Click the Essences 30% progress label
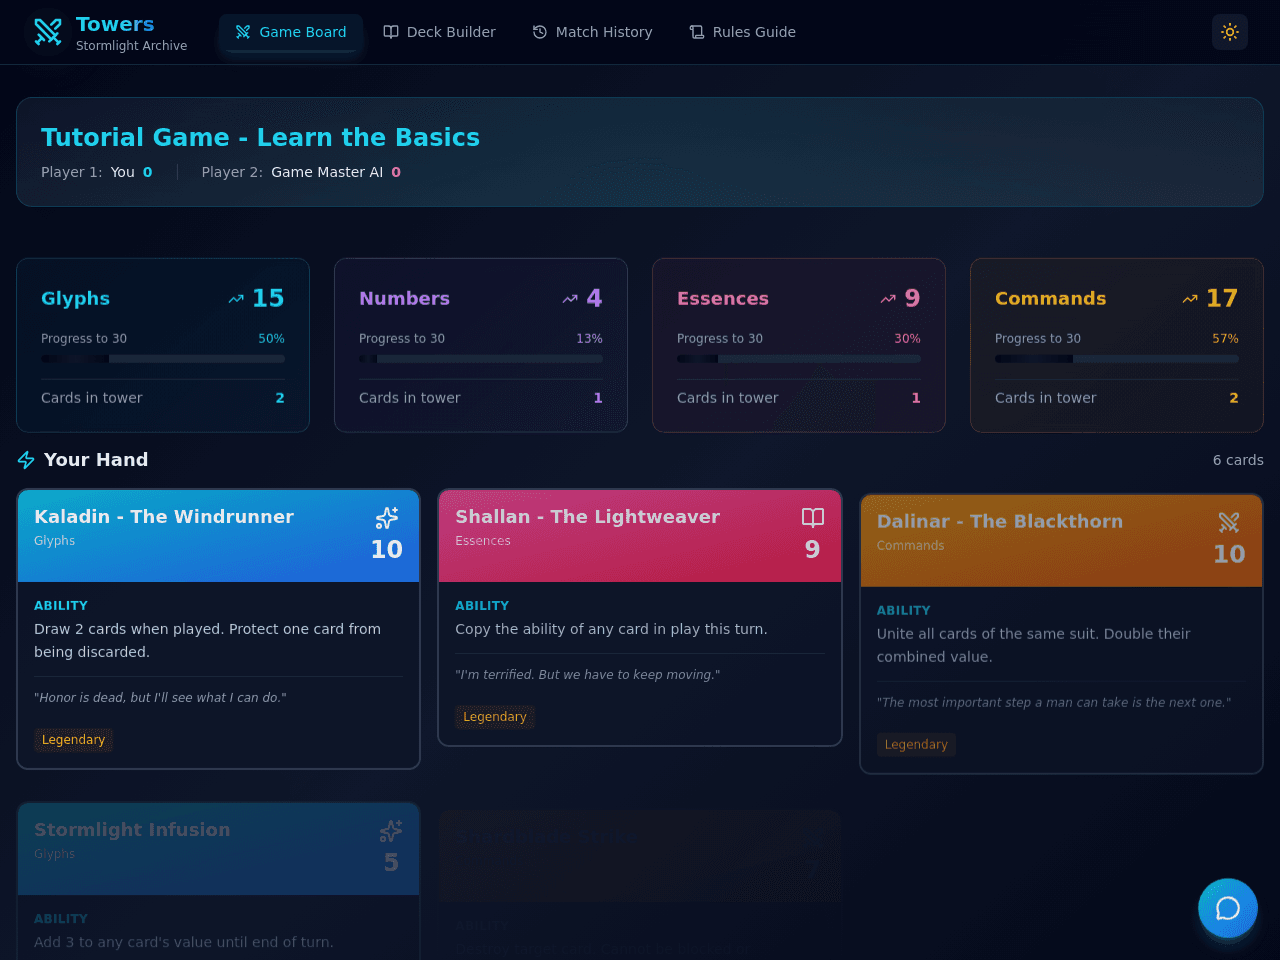The width and height of the screenshot is (1280, 960). coord(907,339)
